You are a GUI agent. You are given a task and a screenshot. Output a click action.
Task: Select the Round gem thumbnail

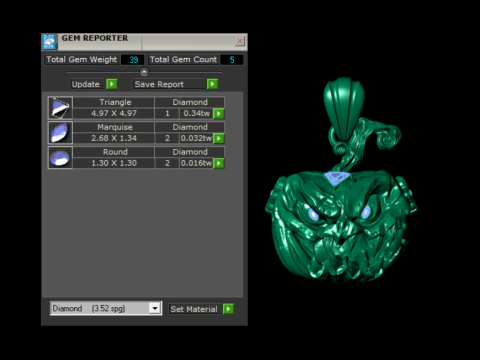coord(60,157)
